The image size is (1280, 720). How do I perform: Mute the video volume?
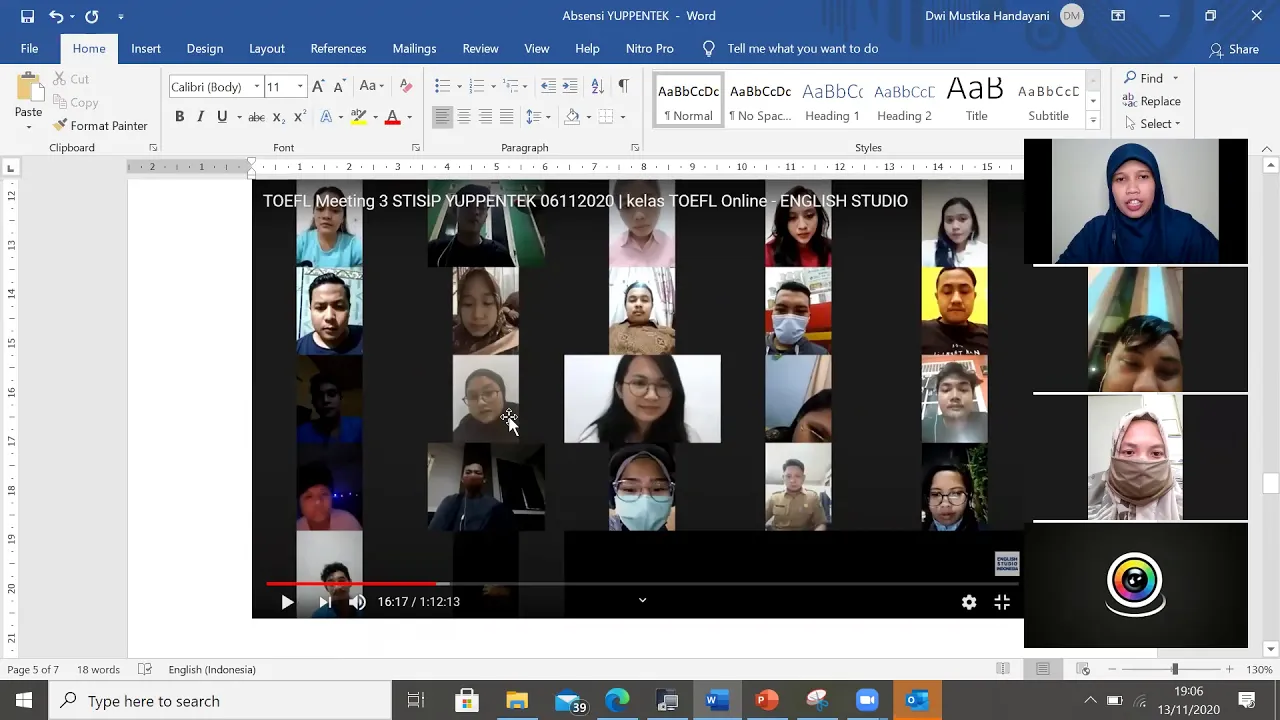pyautogui.click(x=357, y=602)
